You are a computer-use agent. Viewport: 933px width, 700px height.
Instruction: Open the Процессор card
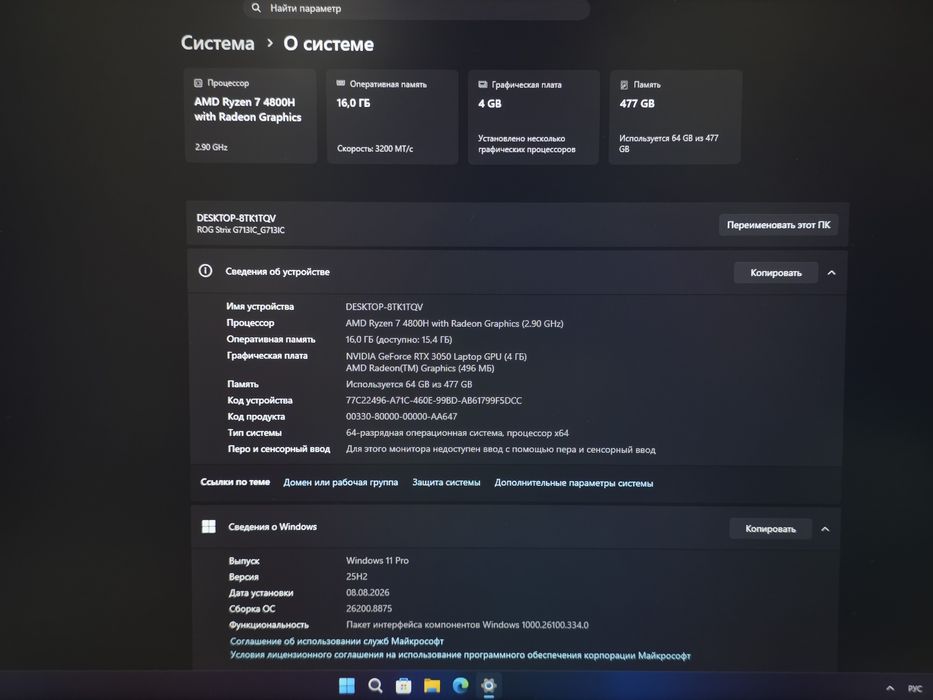pos(251,116)
